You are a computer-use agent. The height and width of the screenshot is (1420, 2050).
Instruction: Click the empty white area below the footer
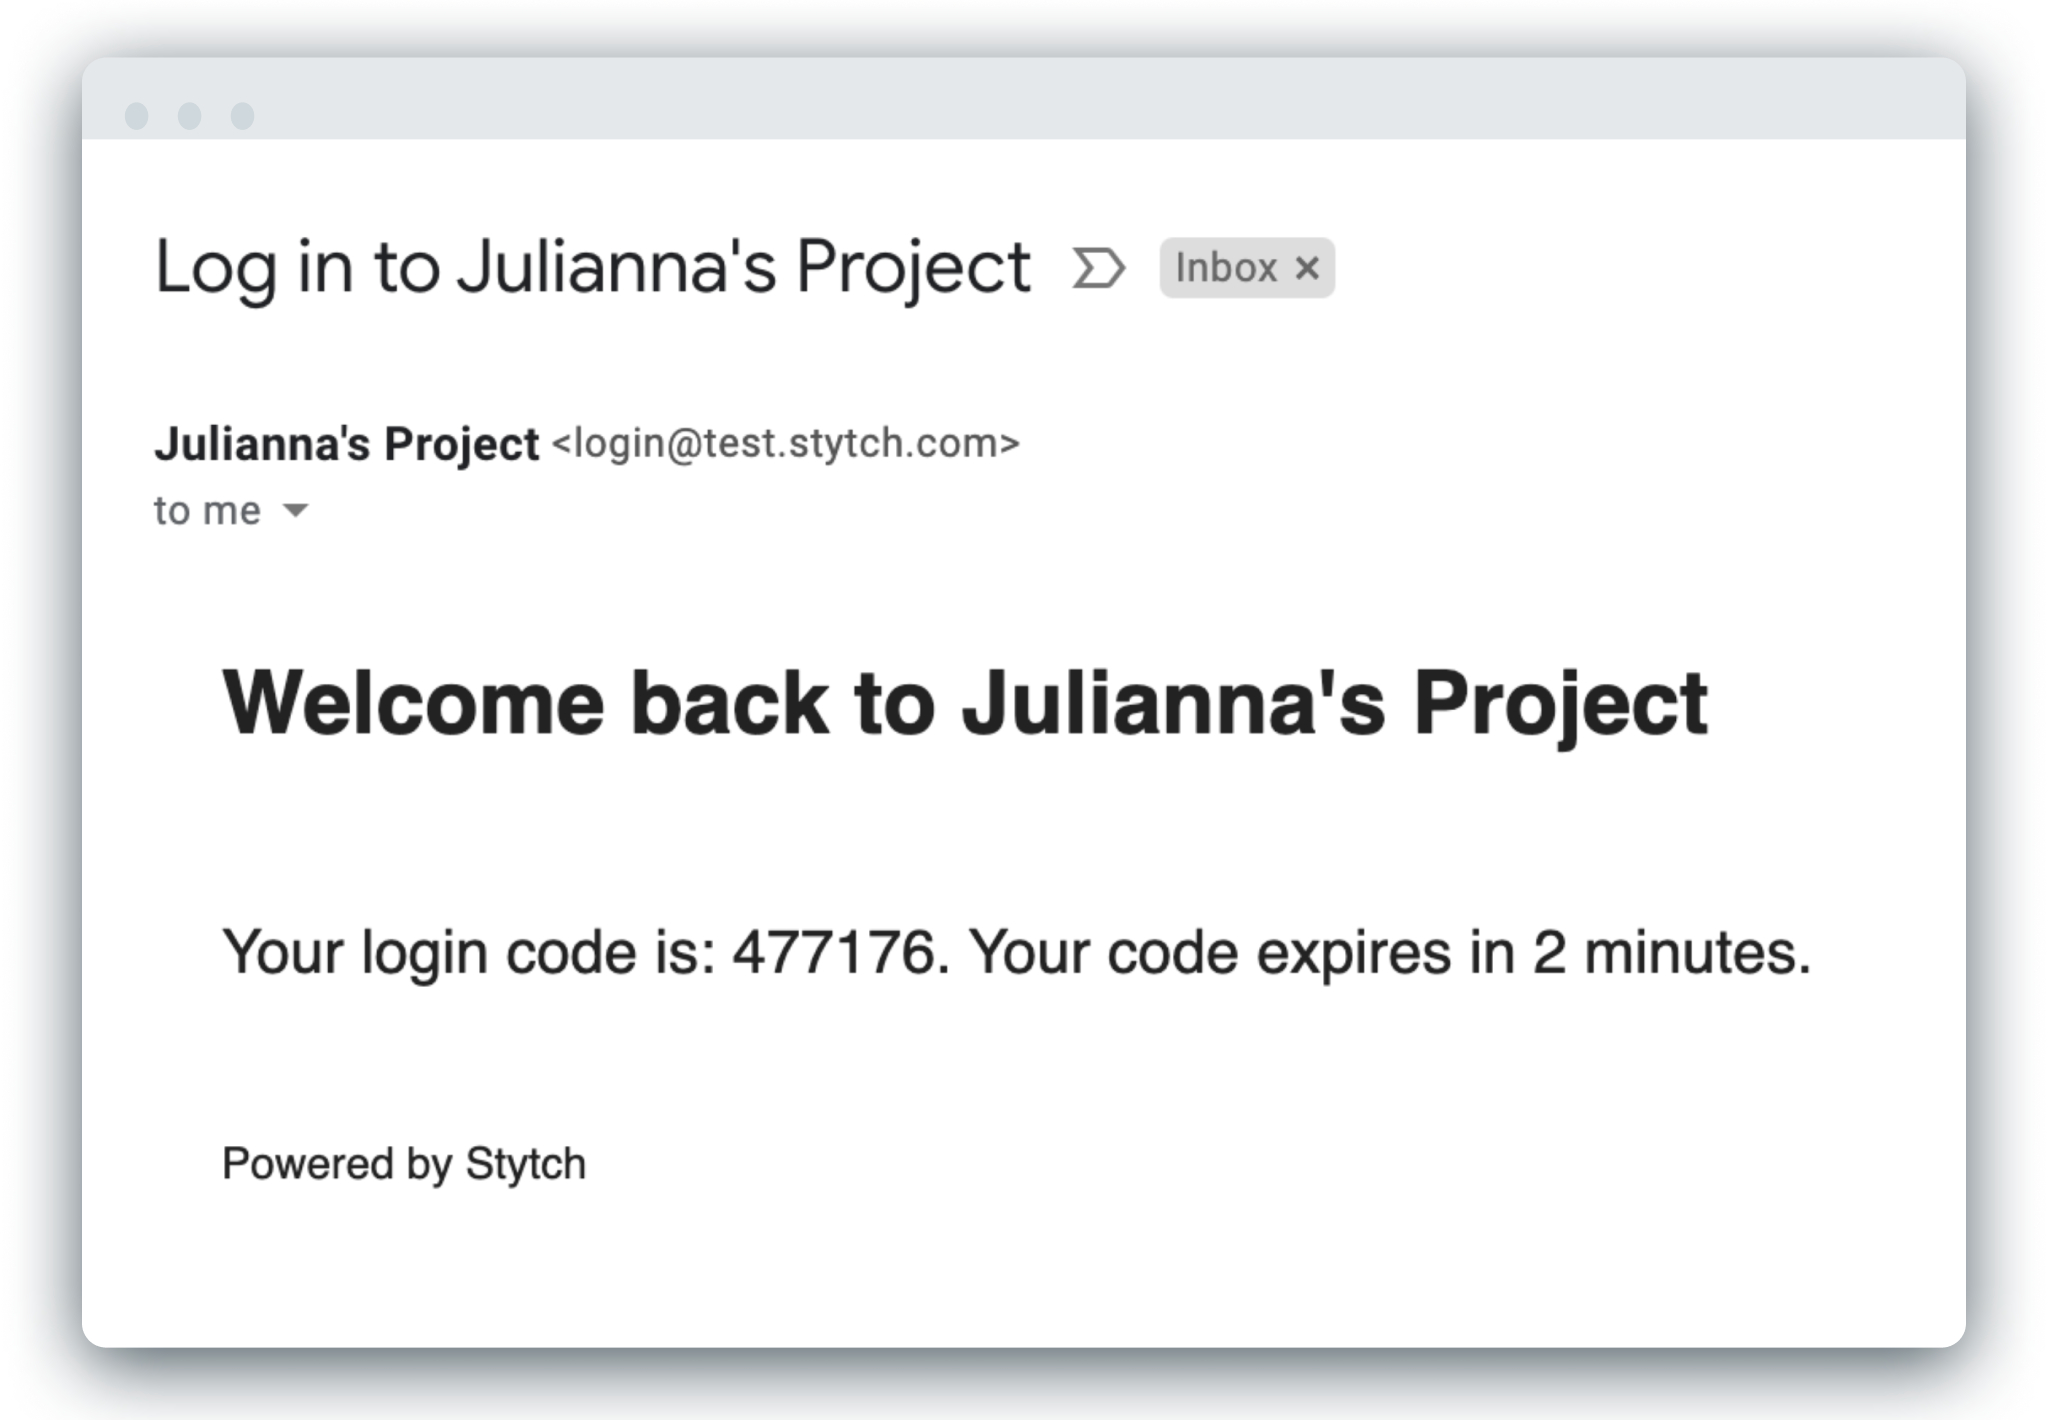click(1024, 1270)
